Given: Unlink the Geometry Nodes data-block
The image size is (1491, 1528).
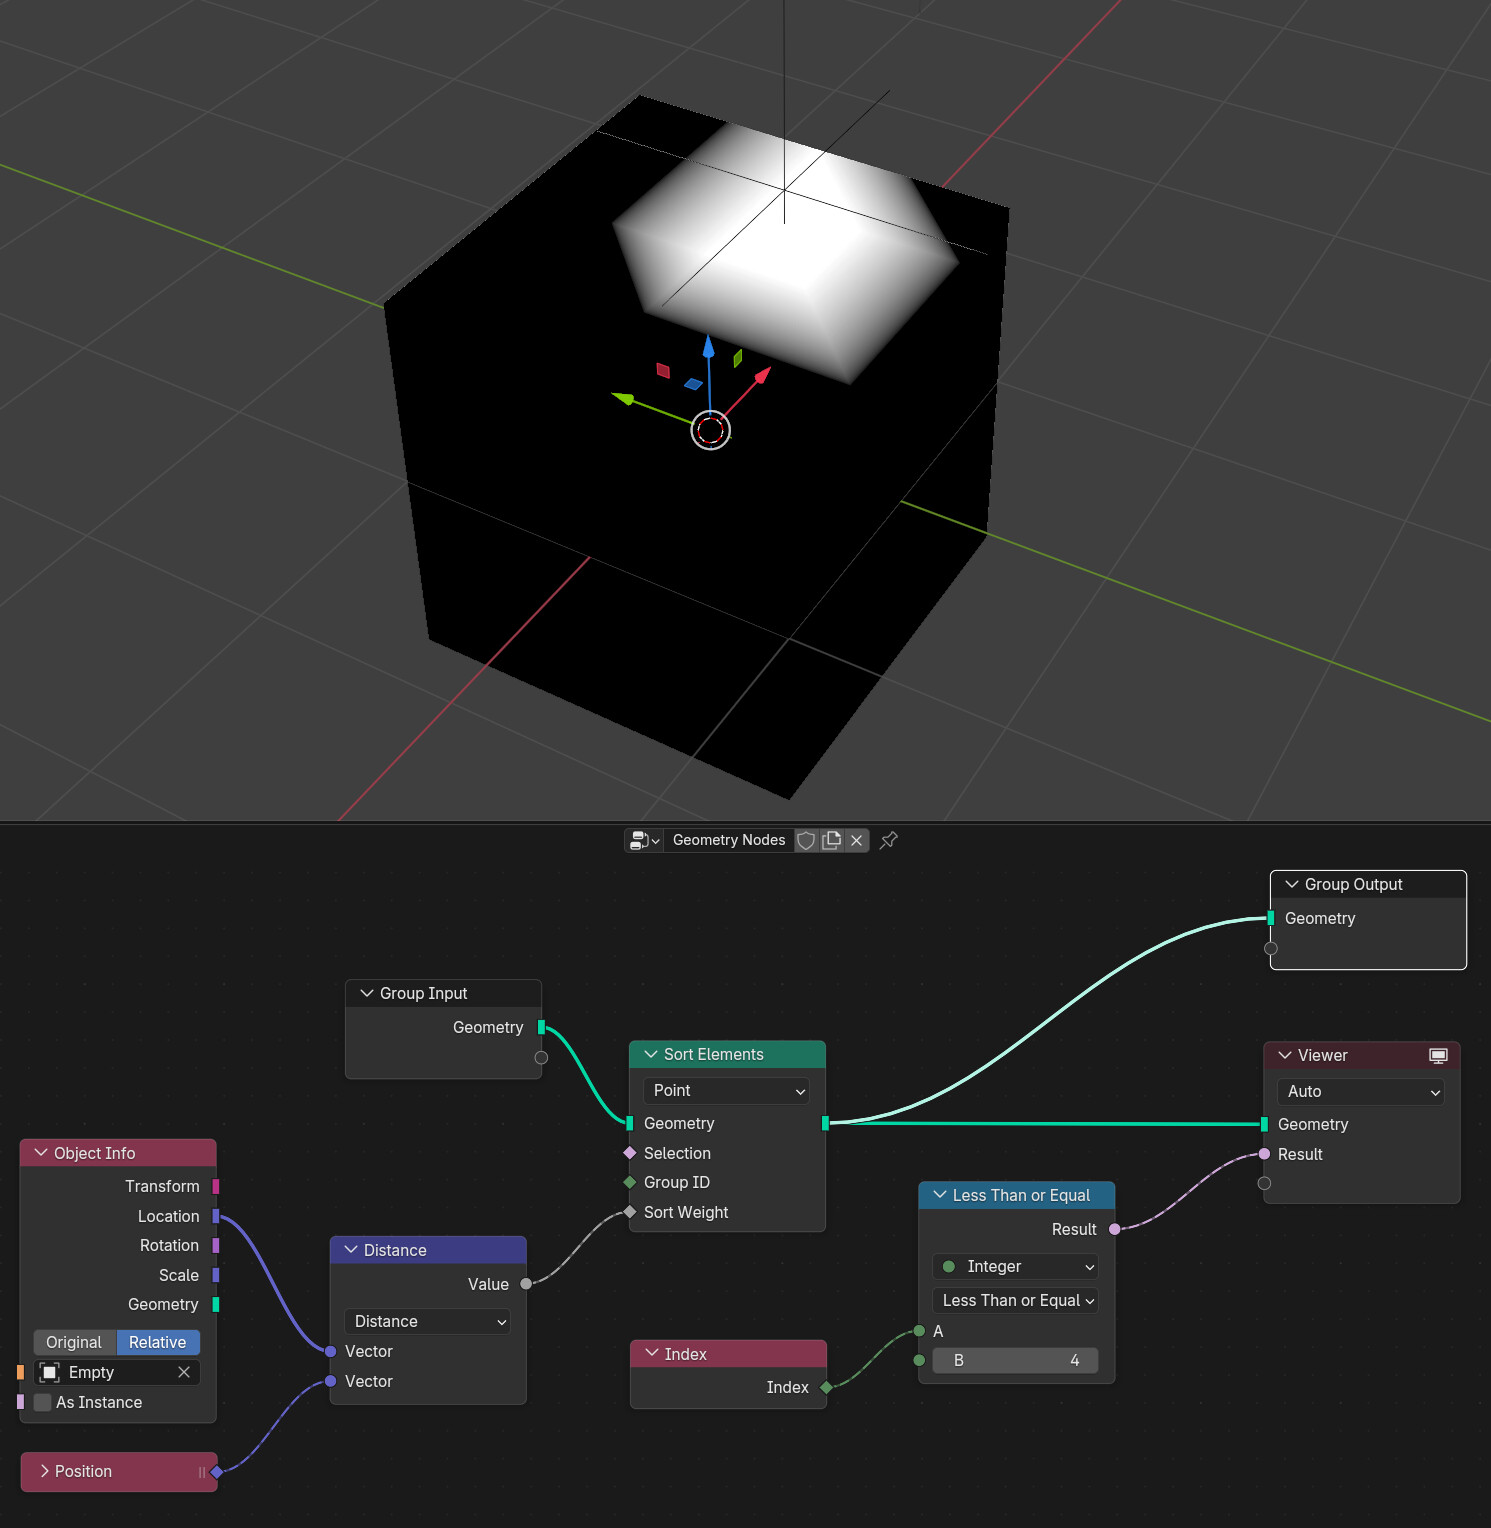Looking at the screenshot, I should (x=857, y=840).
